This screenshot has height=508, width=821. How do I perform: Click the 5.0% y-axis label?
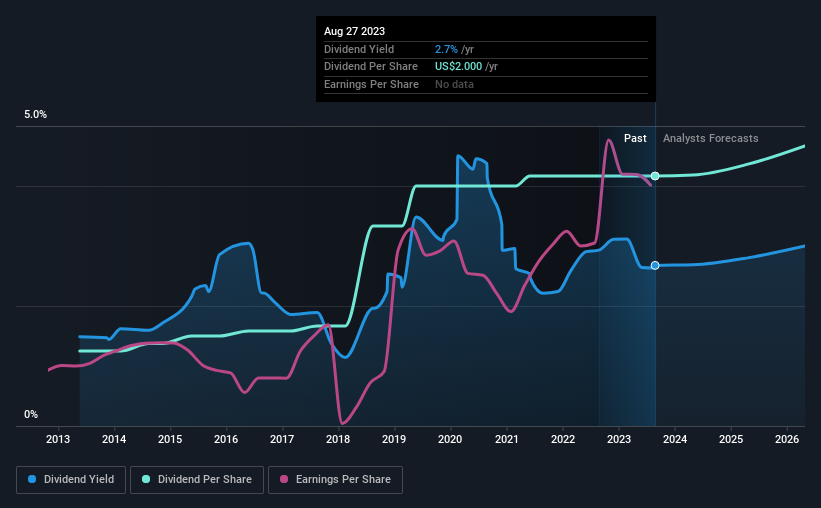tap(35, 114)
